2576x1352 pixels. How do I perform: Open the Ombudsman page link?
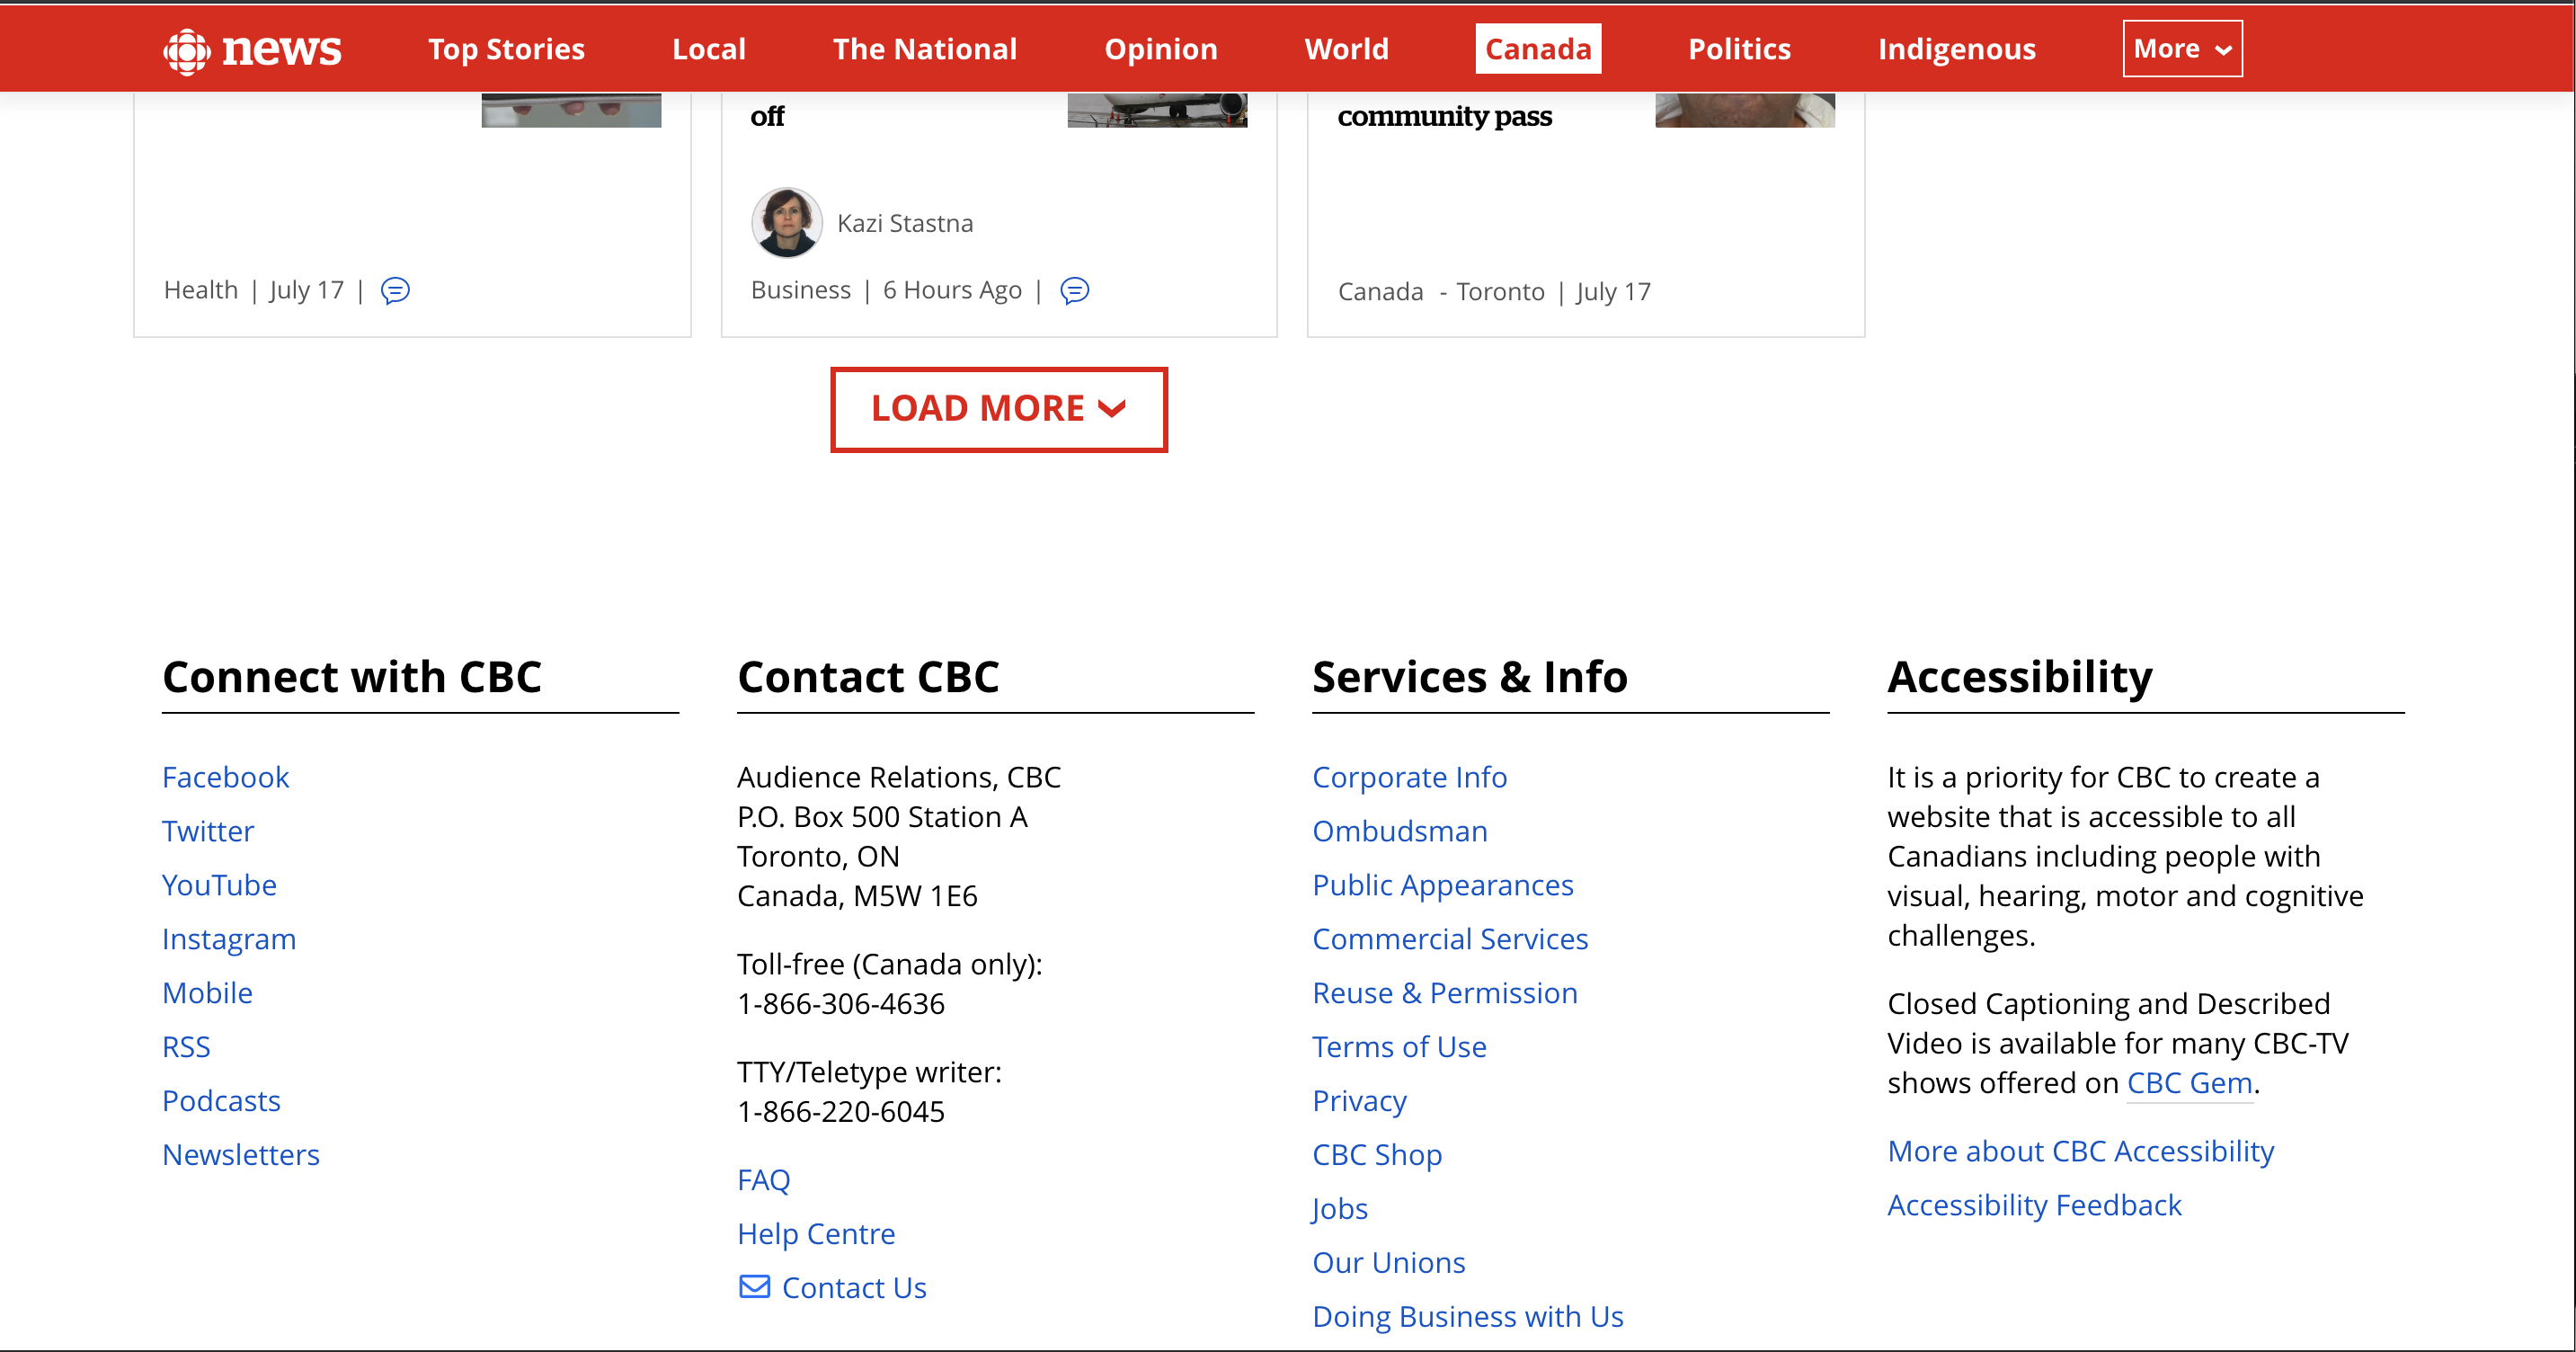pos(1399,831)
